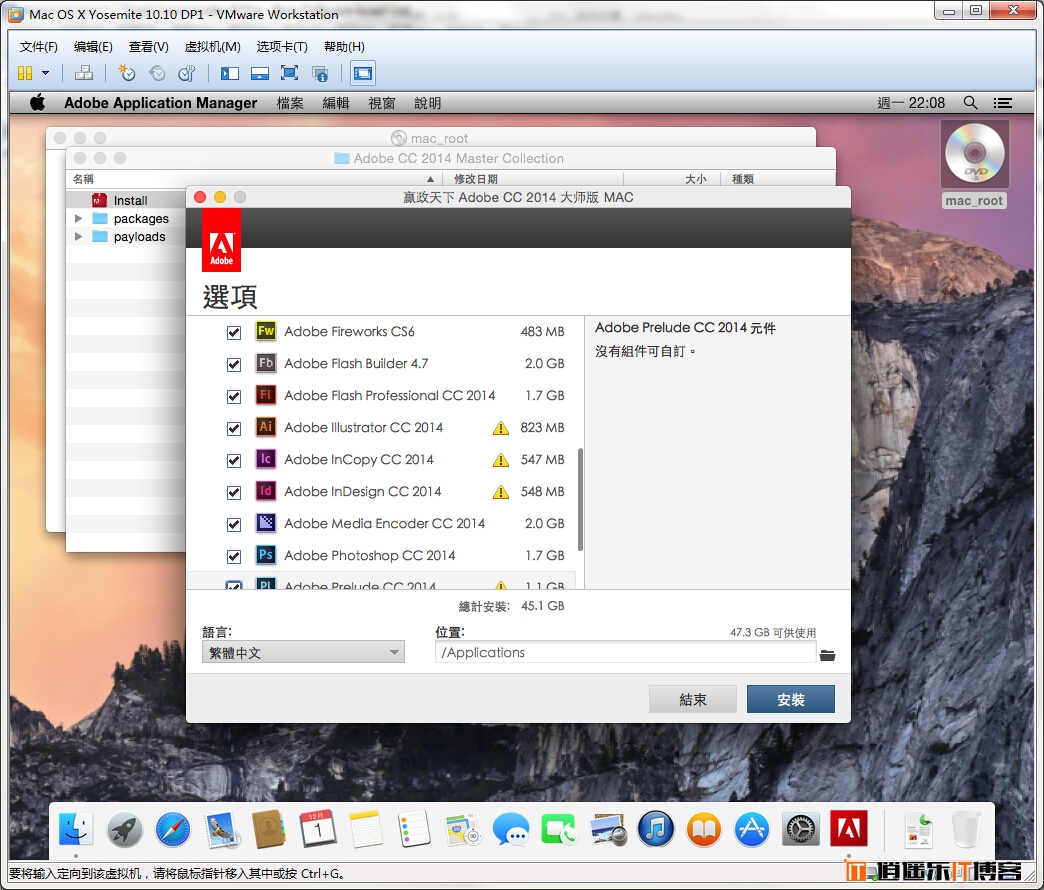Open the App Store in the Dock

pos(752,829)
